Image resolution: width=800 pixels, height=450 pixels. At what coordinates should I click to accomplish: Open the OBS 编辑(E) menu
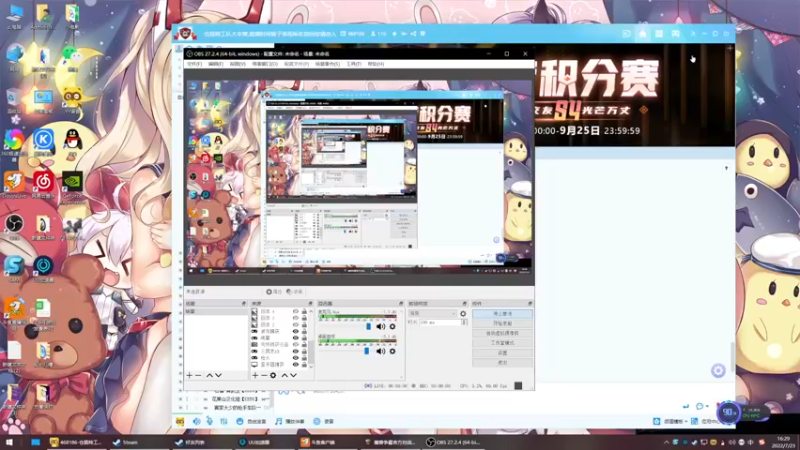coord(215,64)
